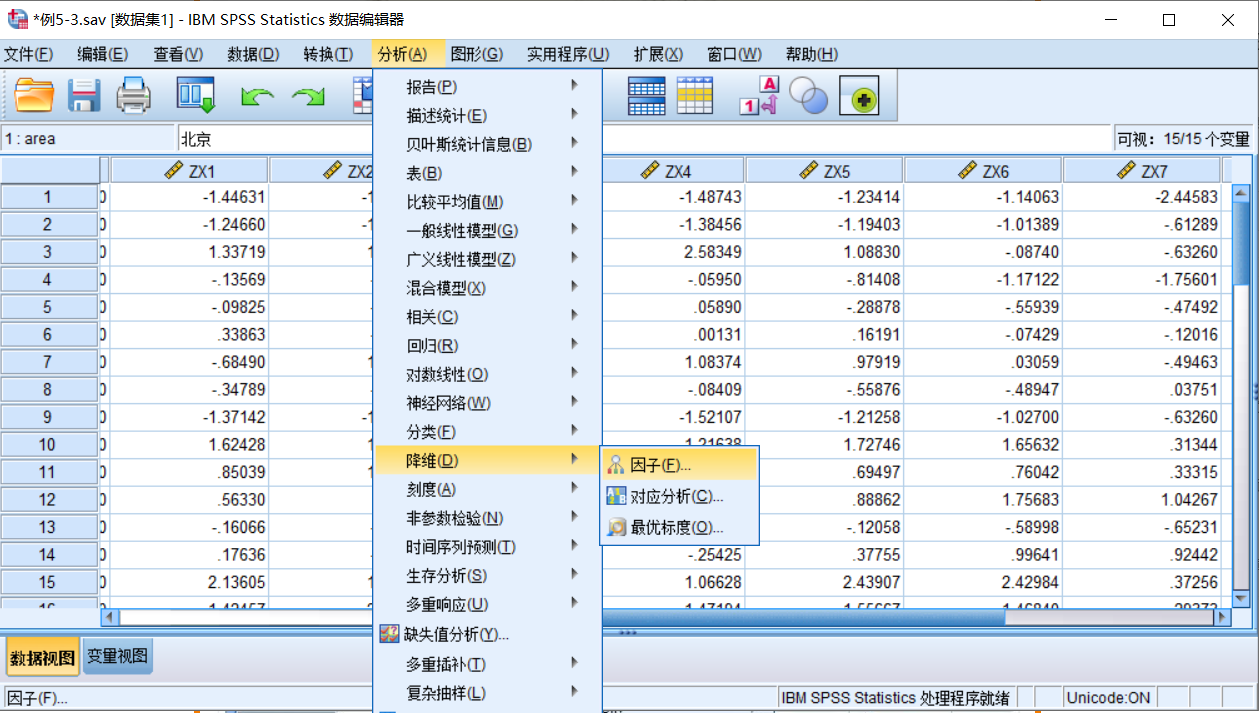This screenshot has width=1259, height=713.
Task: Click the ZX1 column header
Action: point(189,171)
